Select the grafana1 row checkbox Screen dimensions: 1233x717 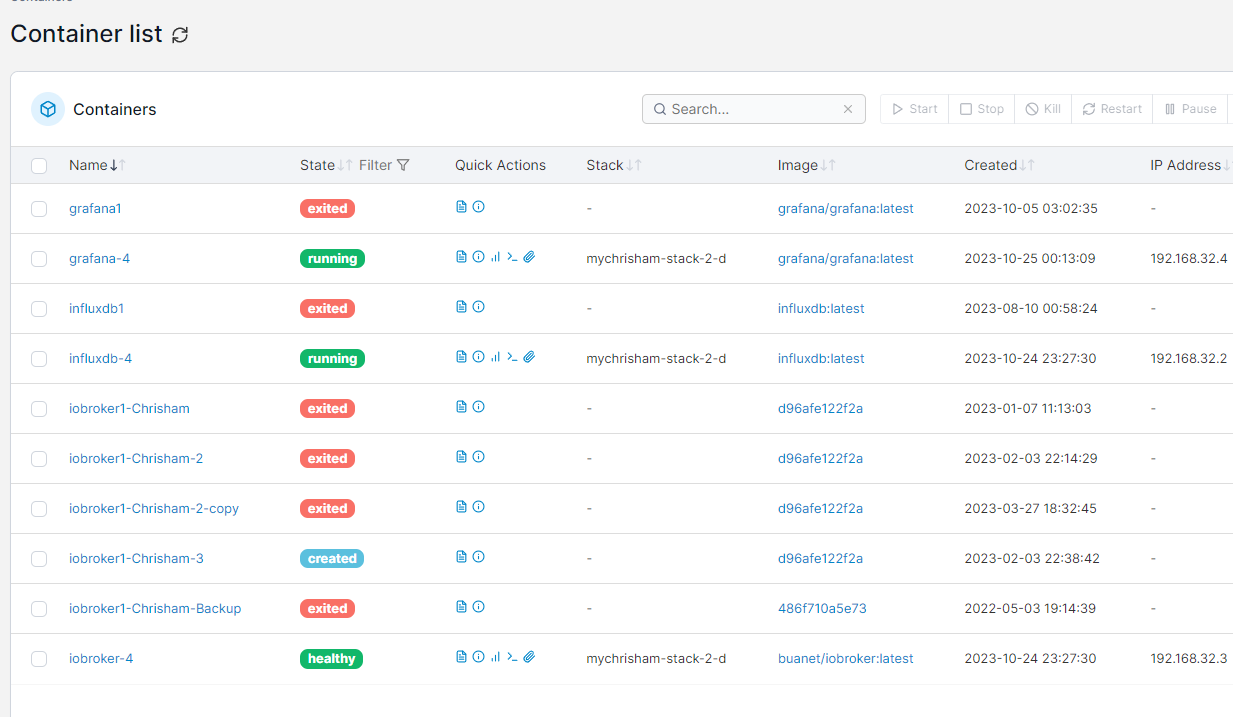[39, 209]
